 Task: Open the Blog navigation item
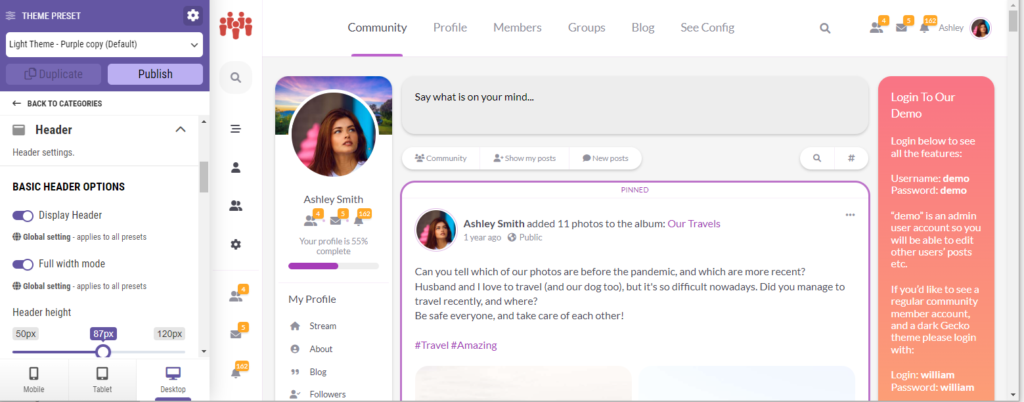pos(643,28)
